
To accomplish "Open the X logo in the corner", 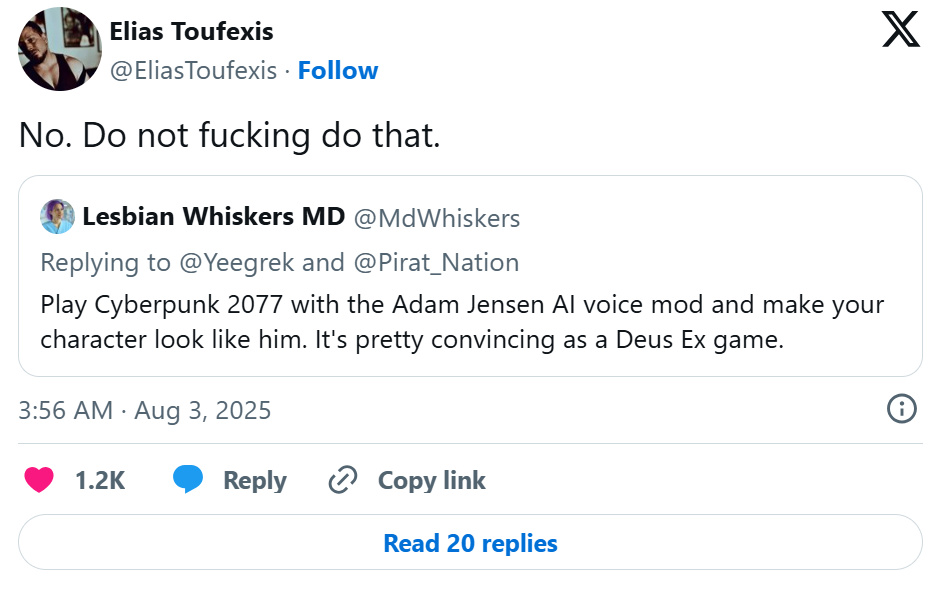I will tap(900, 31).
